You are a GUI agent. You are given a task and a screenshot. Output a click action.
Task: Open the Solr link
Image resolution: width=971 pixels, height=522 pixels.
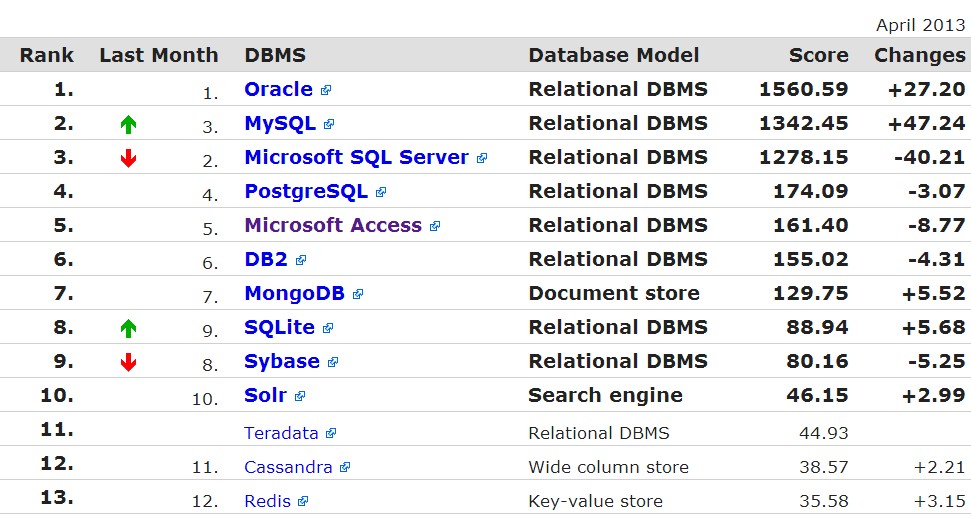(x=266, y=395)
